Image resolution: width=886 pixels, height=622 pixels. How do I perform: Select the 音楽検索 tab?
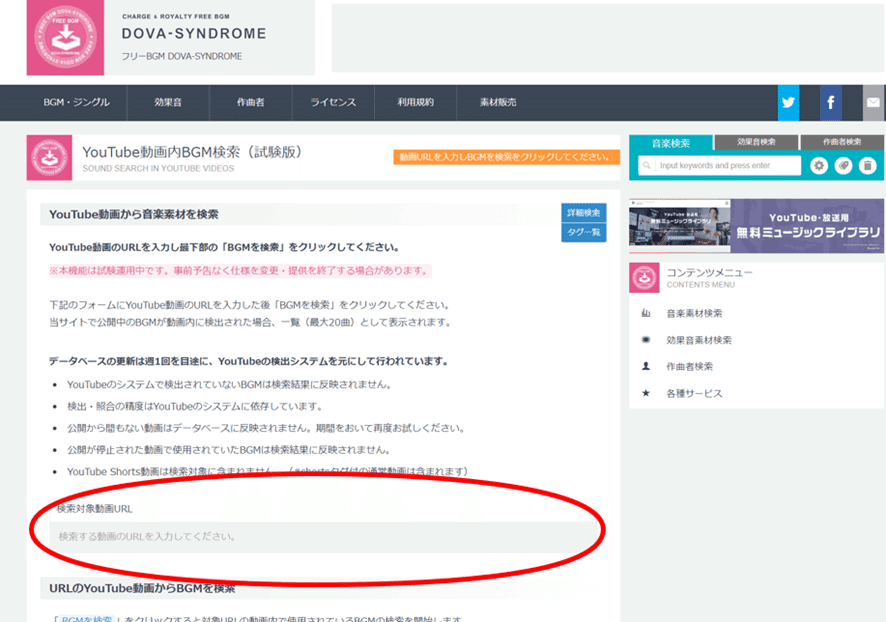tap(671, 143)
